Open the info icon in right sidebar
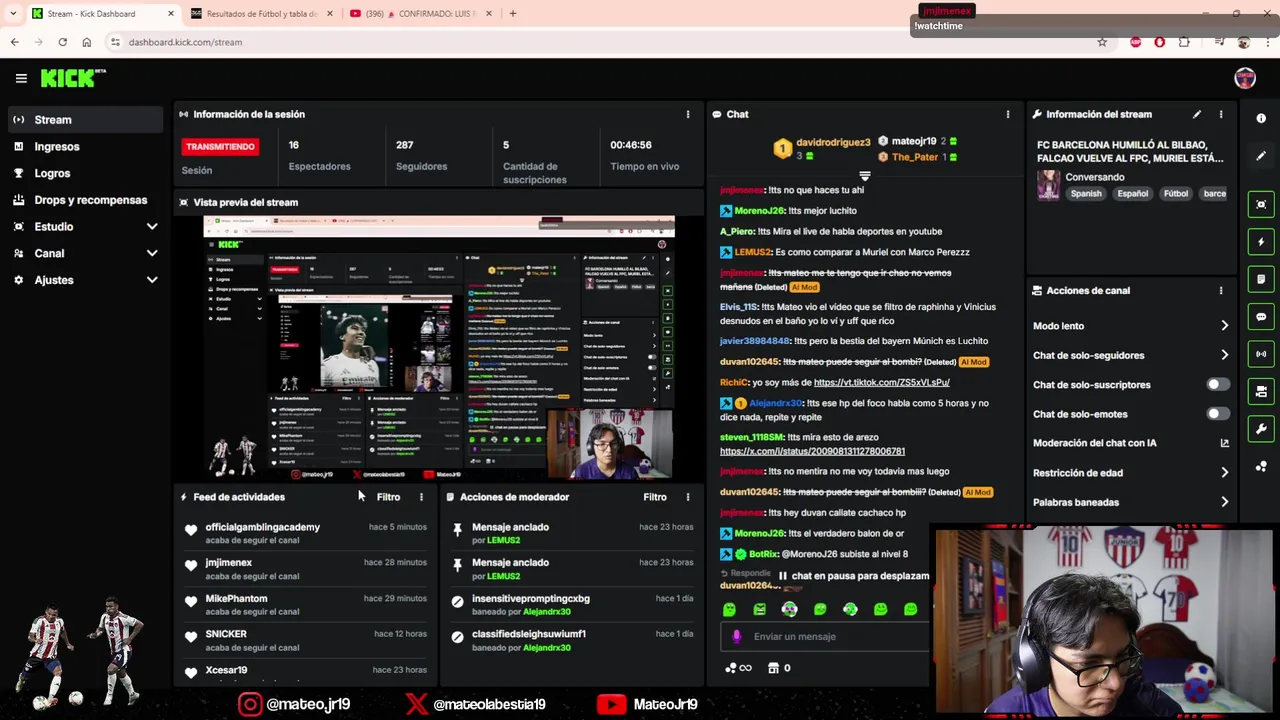This screenshot has width=1280, height=720. [x=1261, y=118]
